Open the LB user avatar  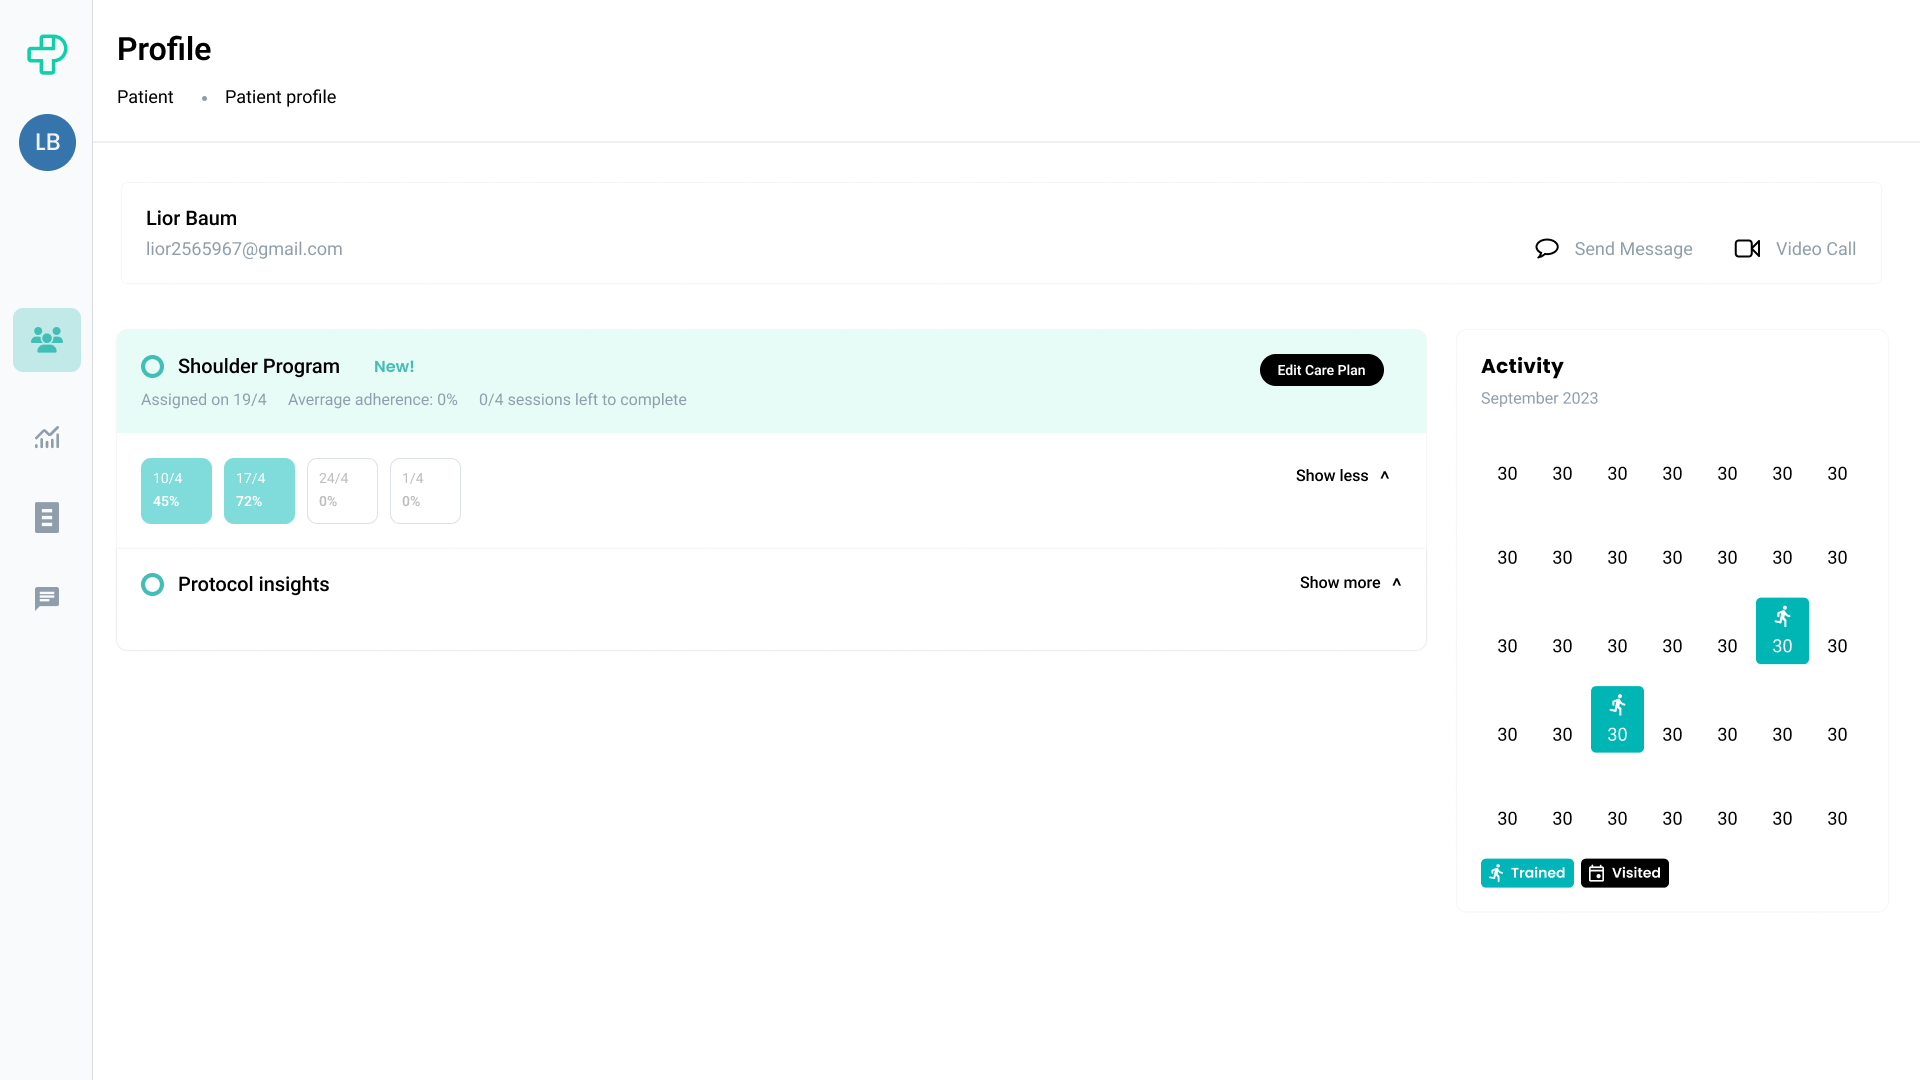pos(47,142)
